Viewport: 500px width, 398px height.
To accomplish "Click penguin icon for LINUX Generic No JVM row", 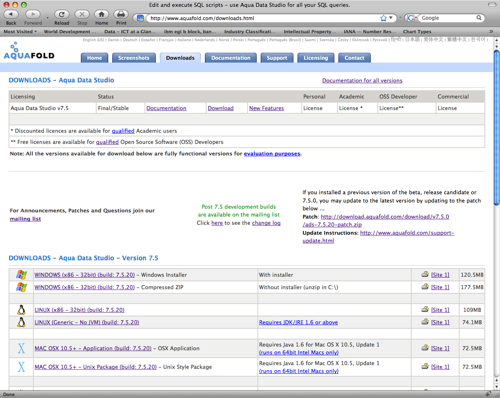I will (x=21, y=322).
